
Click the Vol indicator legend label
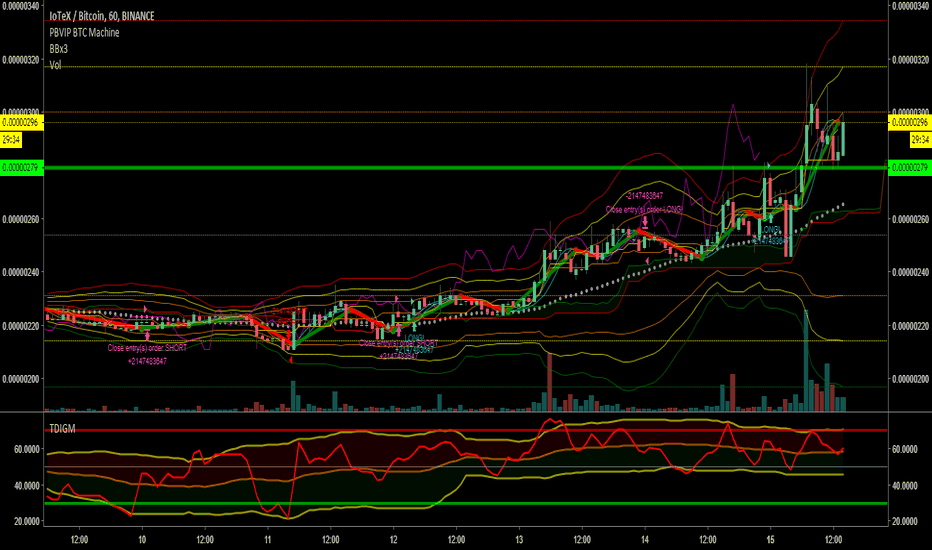pyautogui.click(x=55, y=65)
